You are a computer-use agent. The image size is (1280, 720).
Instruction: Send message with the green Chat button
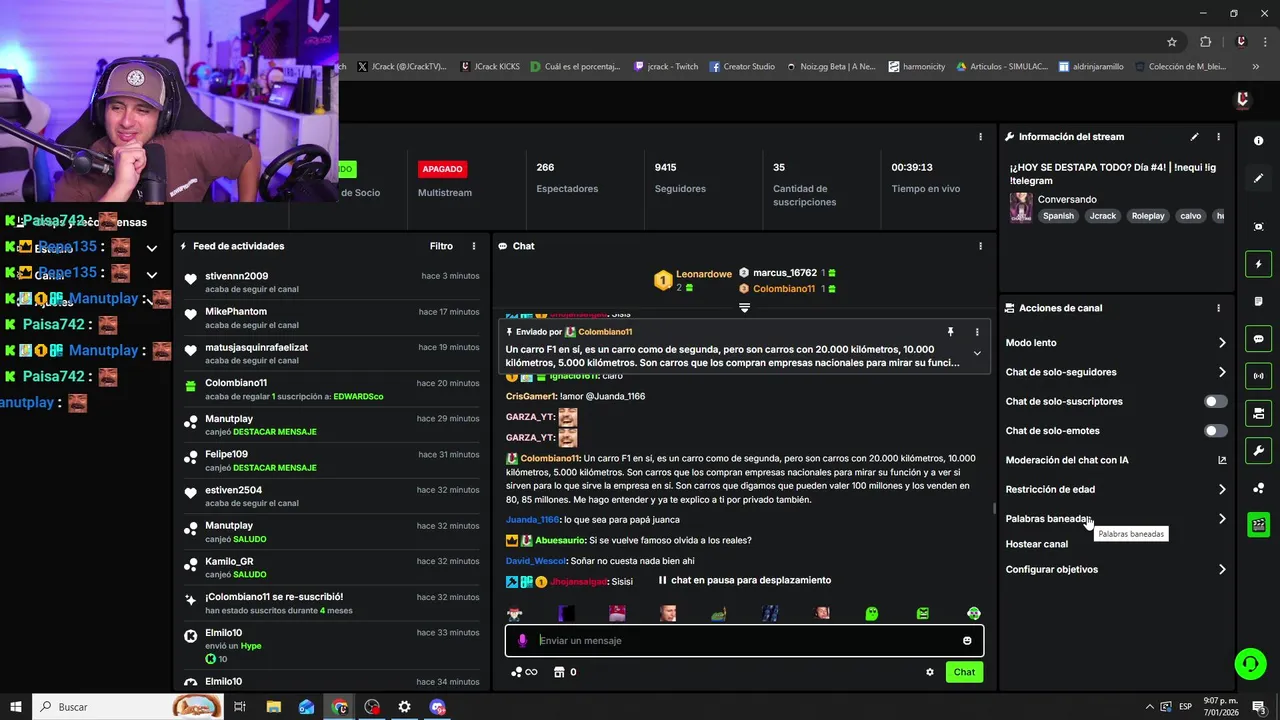pos(964,672)
